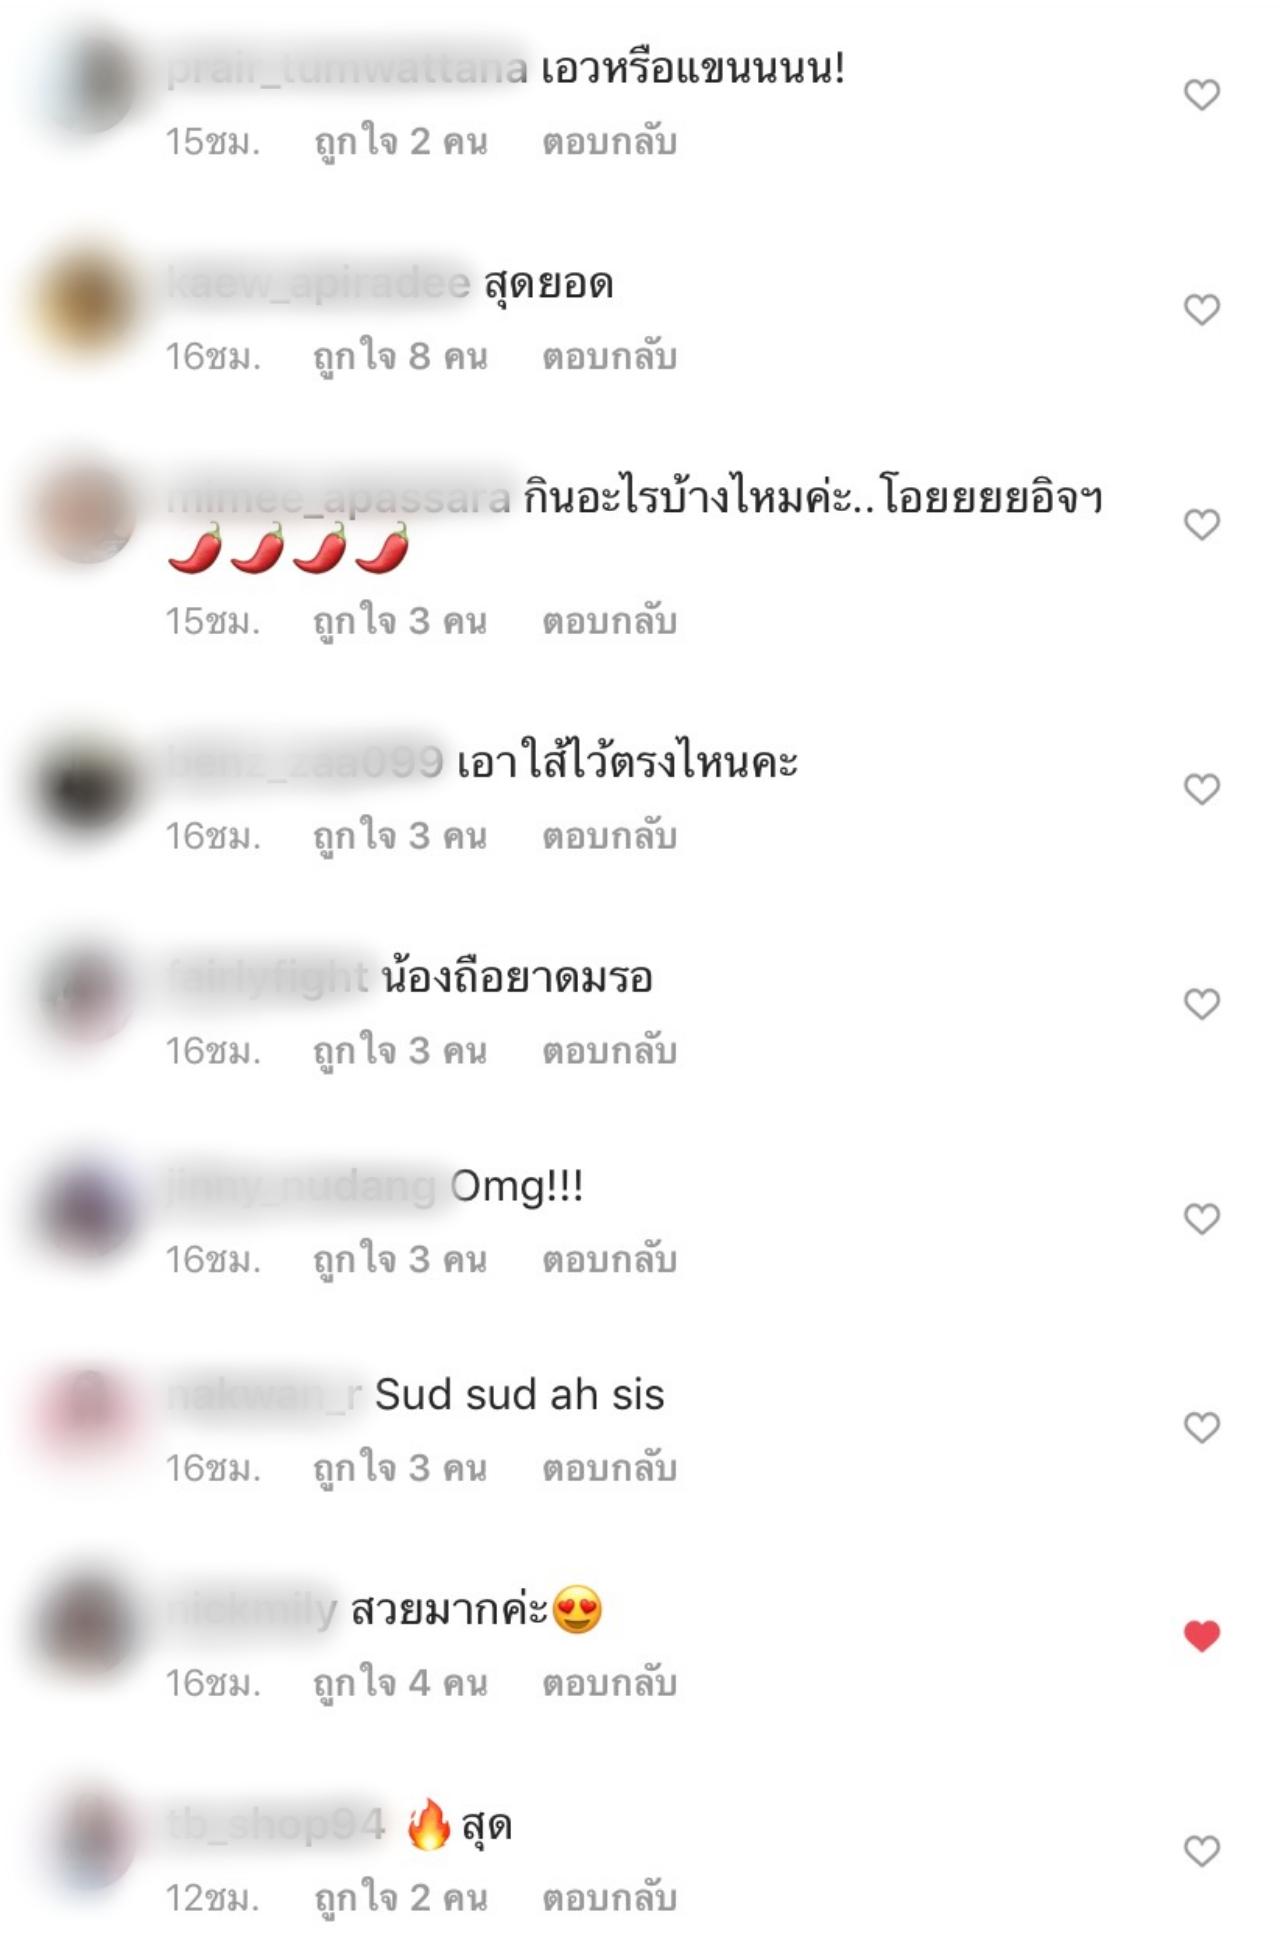
Task: View likes "ถูกใจ 8 คน" on สุดยอด comment
Action: 400,357
